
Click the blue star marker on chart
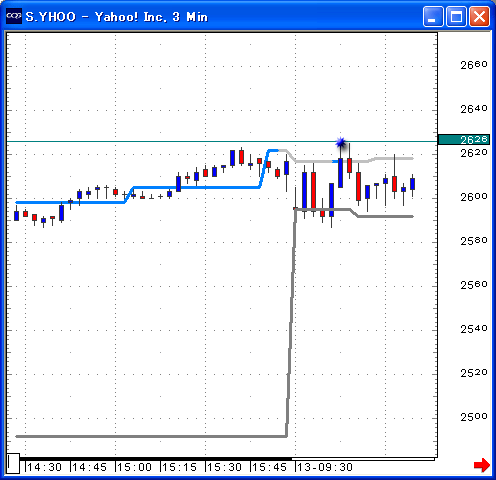(x=341, y=143)
